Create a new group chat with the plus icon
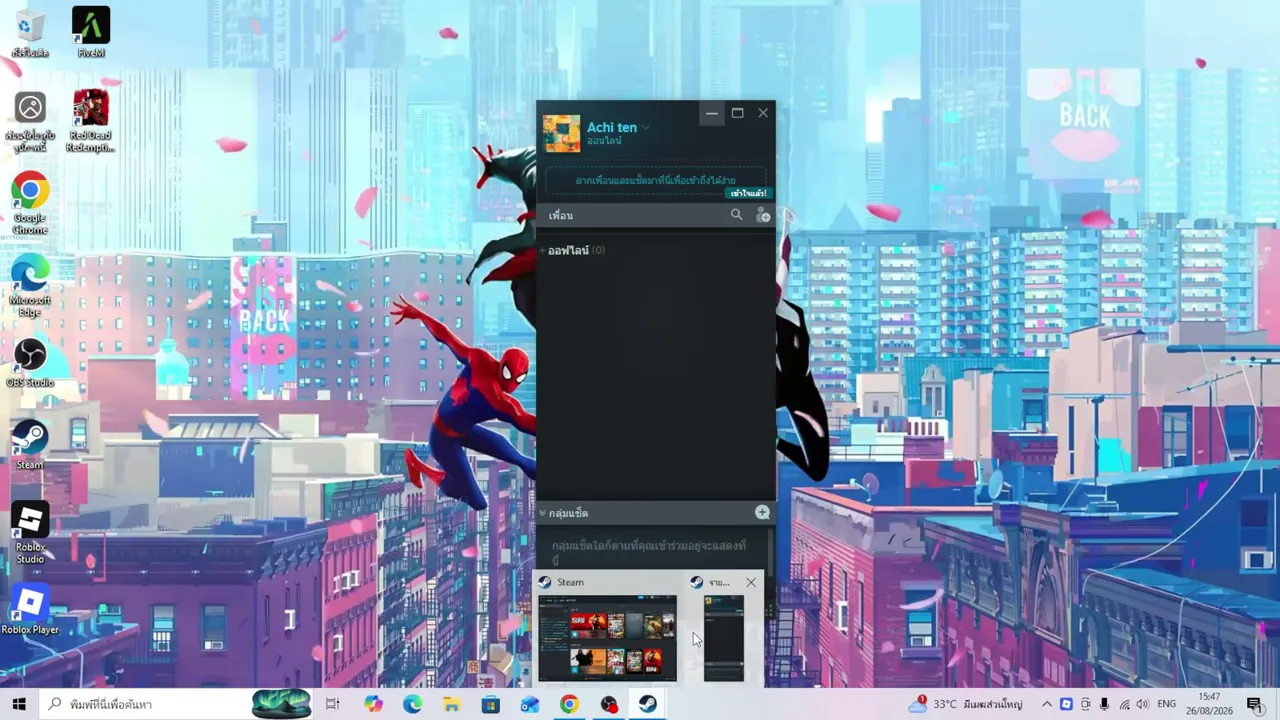 762,513
